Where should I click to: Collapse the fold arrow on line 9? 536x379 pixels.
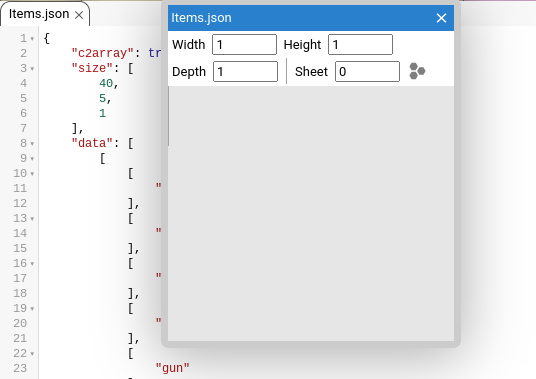(32, 159)
